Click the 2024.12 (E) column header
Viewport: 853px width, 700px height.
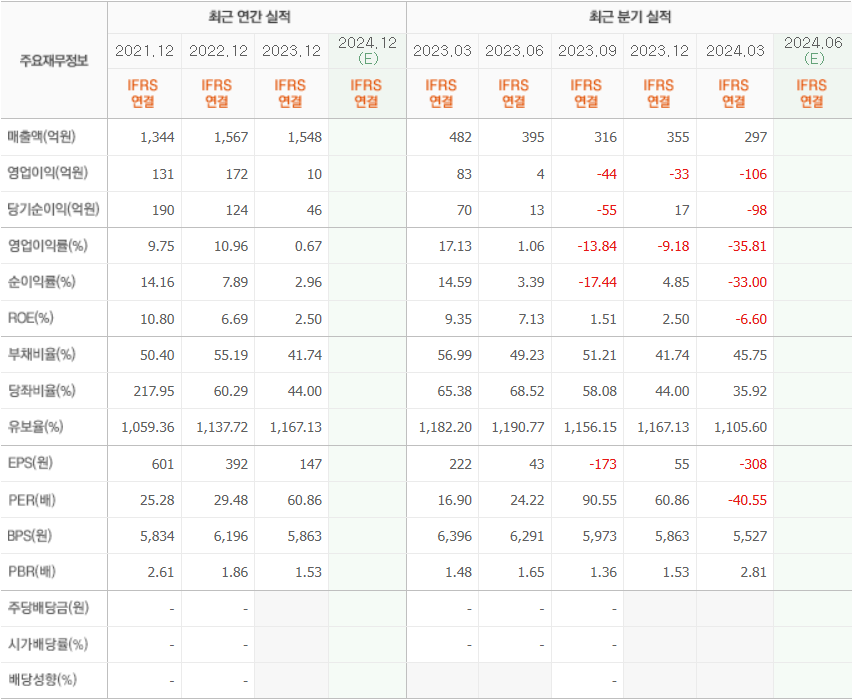367,51
